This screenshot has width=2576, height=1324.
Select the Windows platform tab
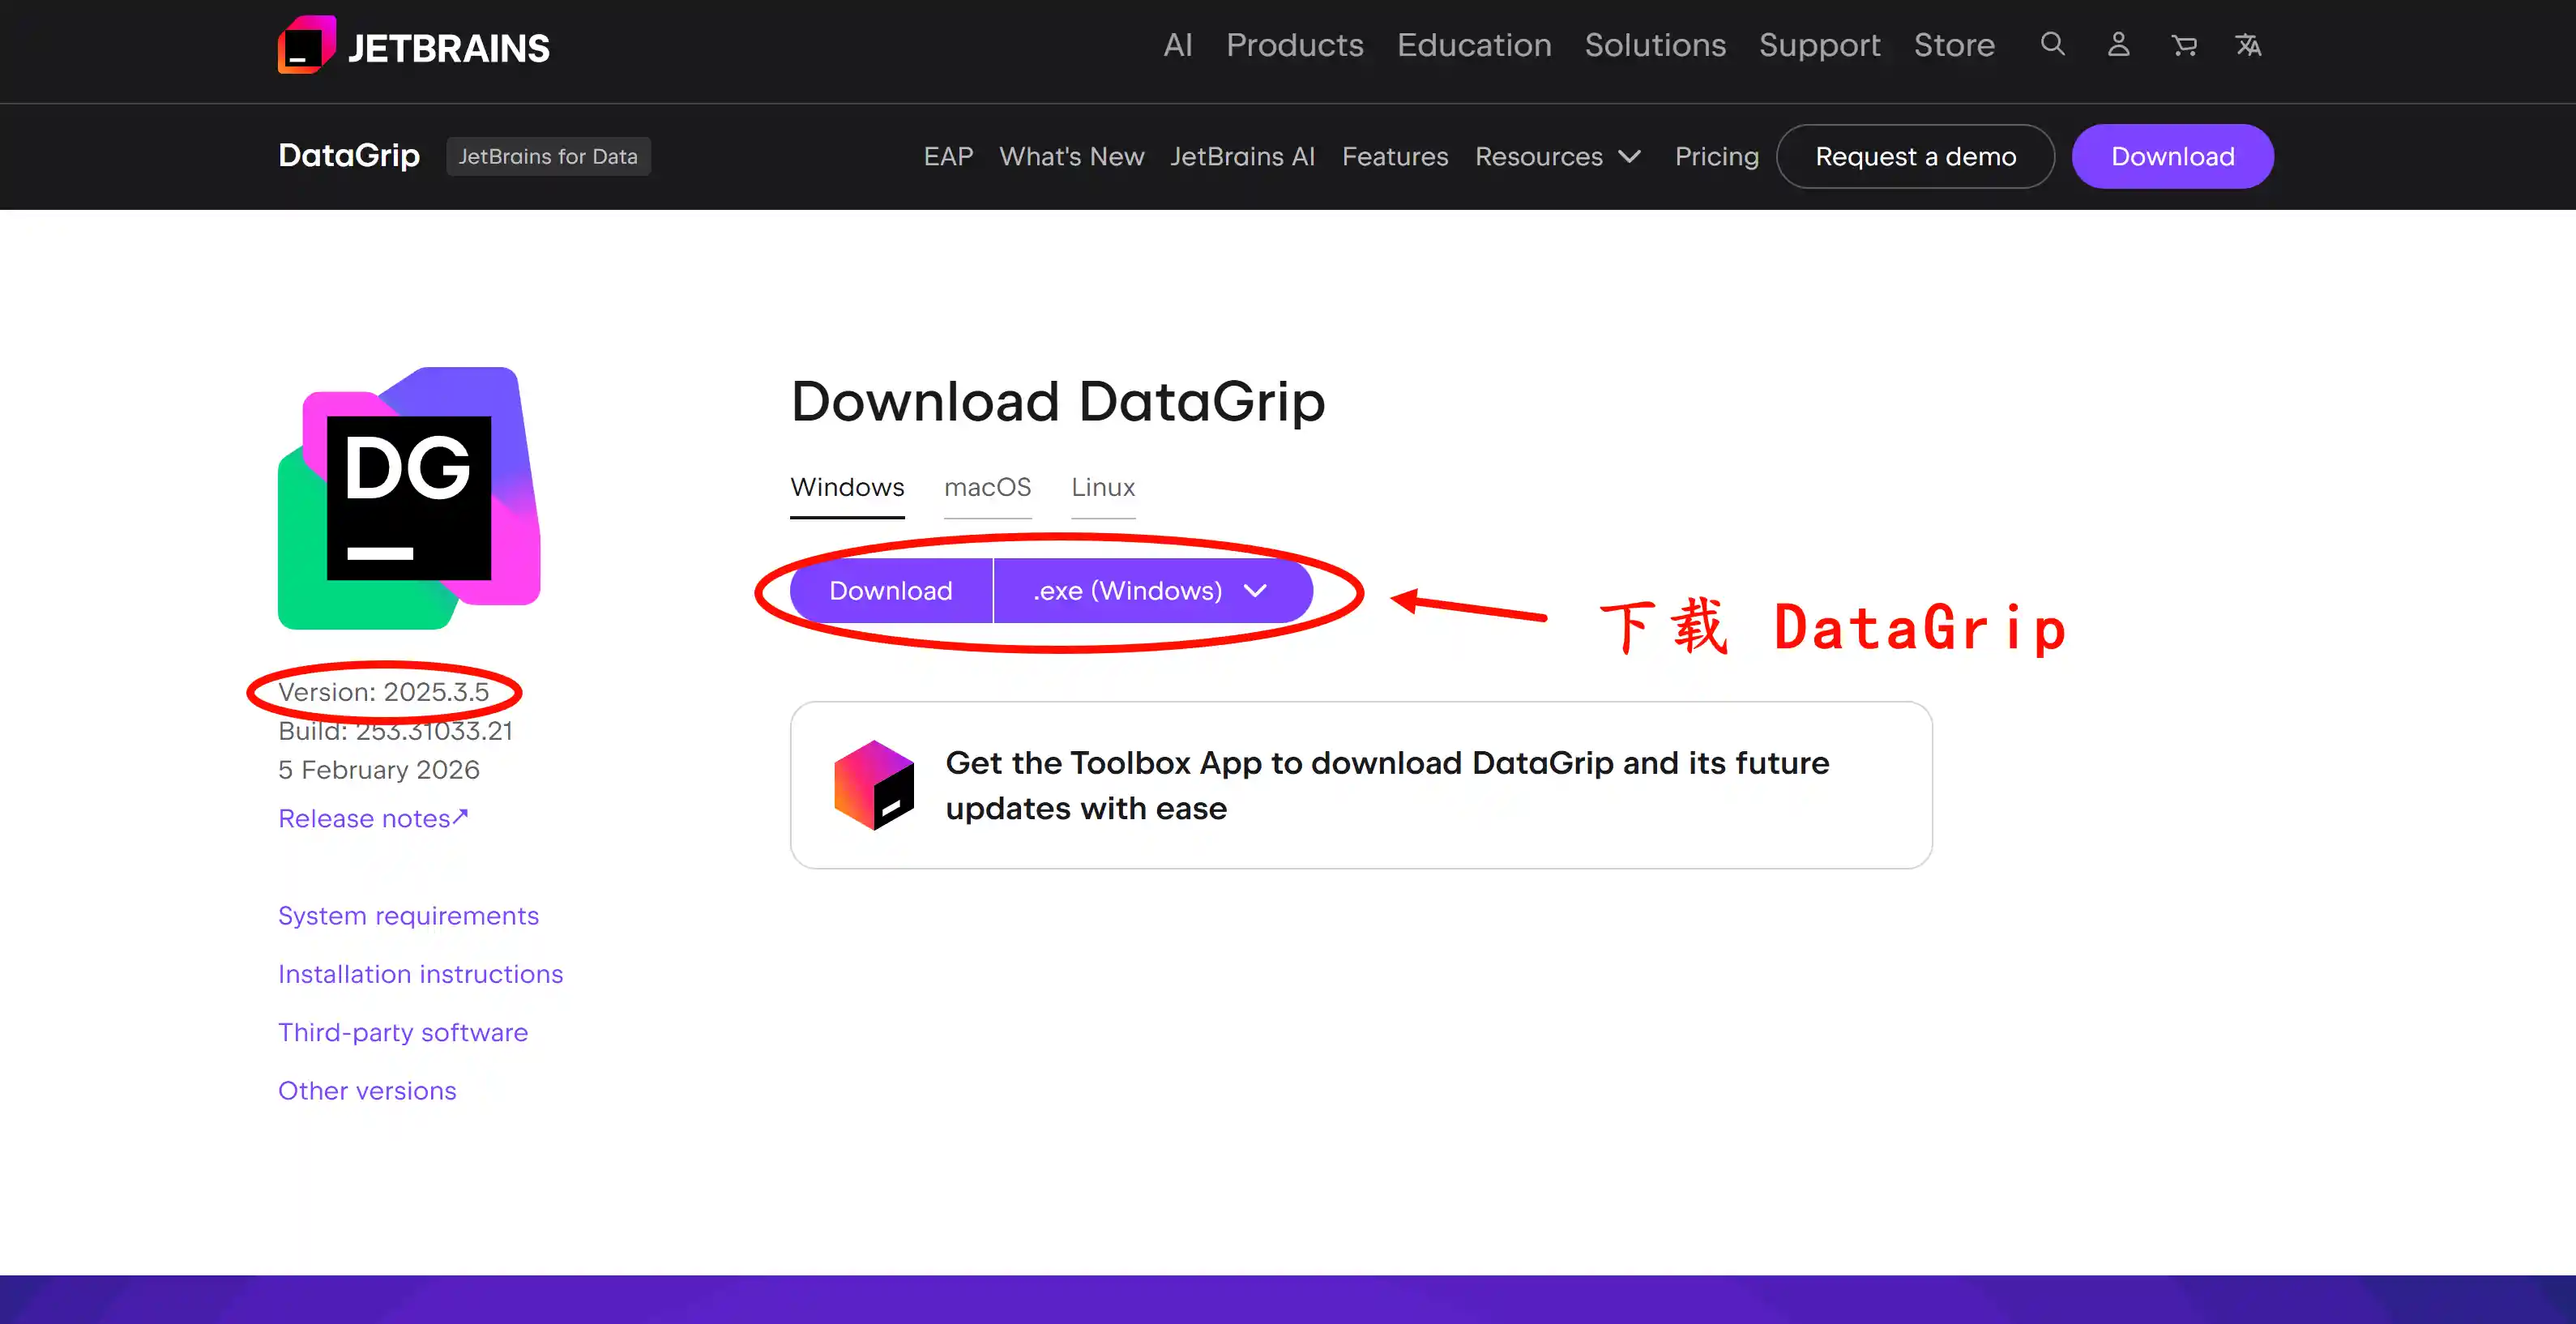point(847,488)
